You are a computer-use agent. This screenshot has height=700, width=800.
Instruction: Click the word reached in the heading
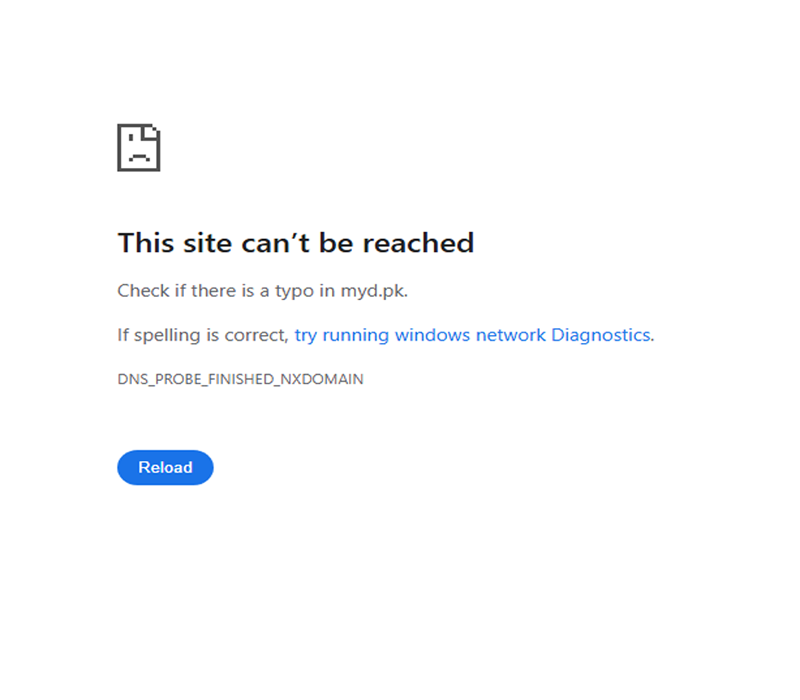coord(418,243)
